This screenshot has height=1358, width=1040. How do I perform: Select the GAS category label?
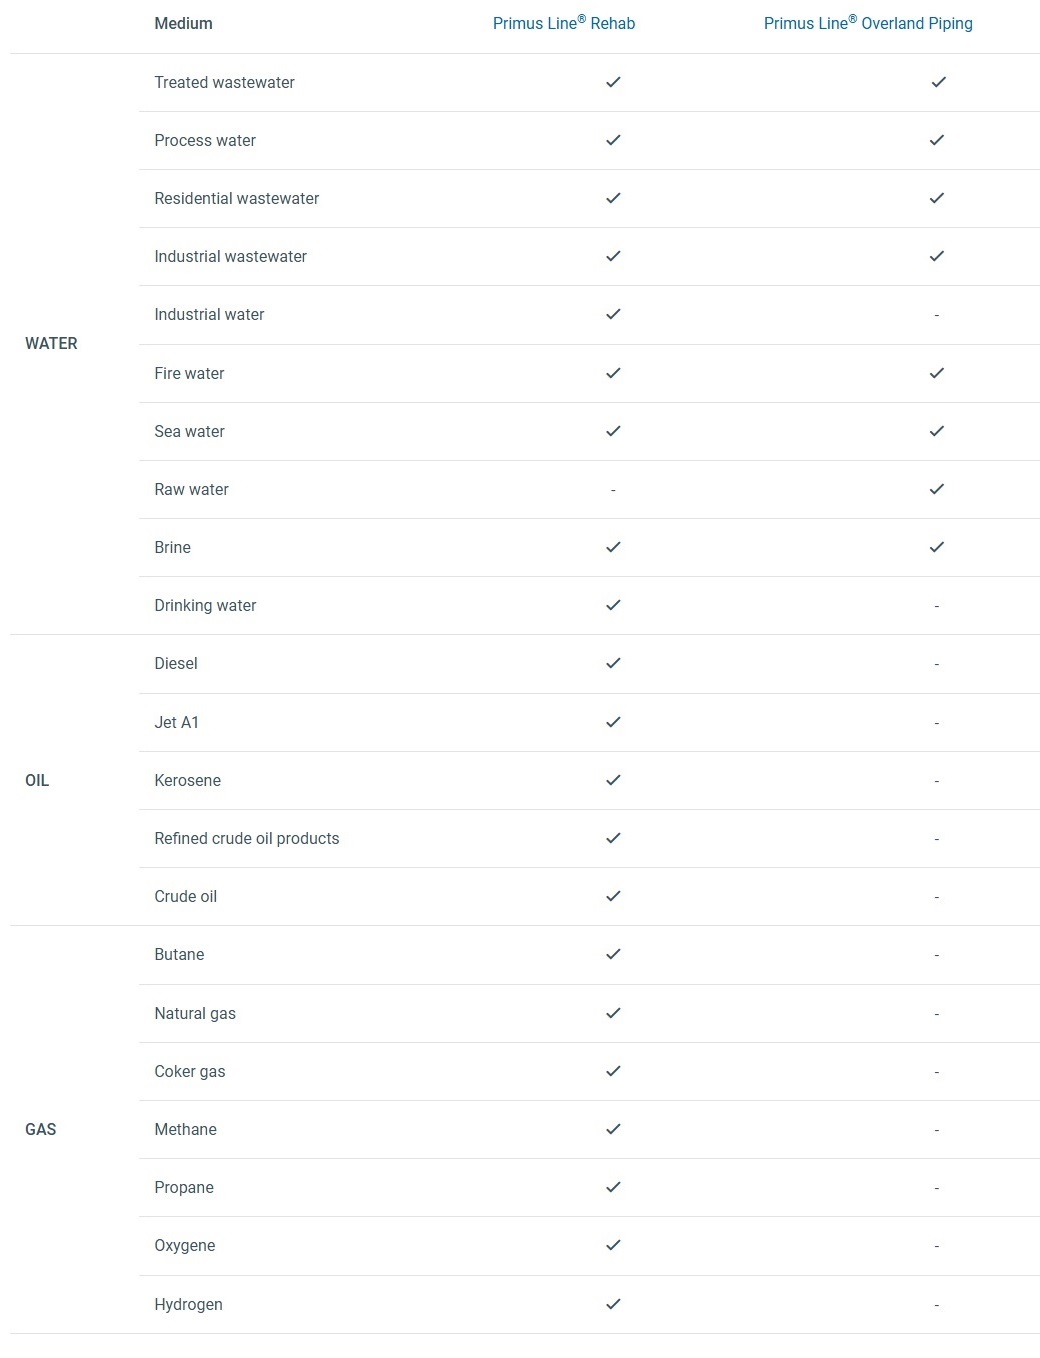(x=41, y=1129)
